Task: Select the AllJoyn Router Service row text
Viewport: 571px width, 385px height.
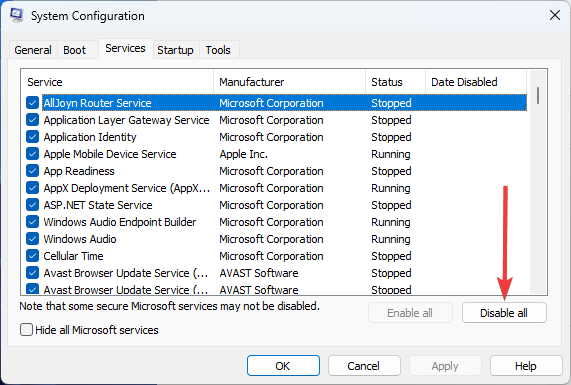Action: pyautogui.click(x=98, y=103)
